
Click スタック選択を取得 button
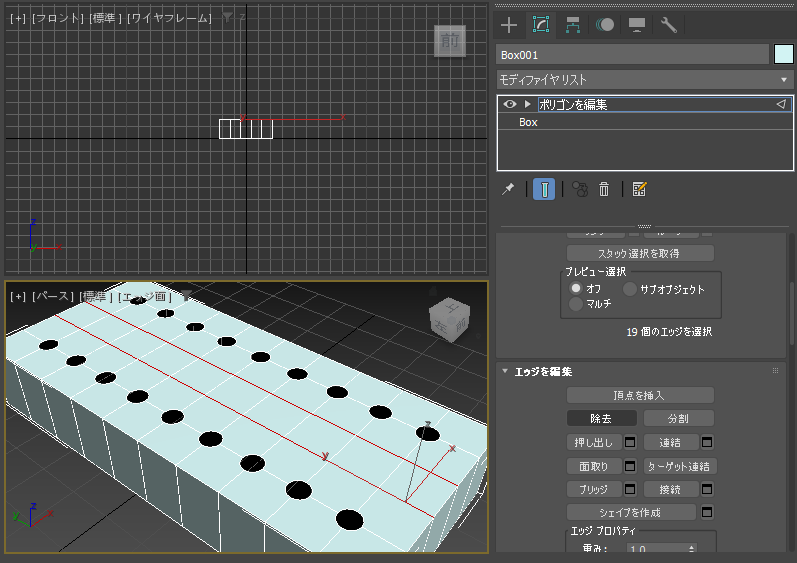click(640, 253)
